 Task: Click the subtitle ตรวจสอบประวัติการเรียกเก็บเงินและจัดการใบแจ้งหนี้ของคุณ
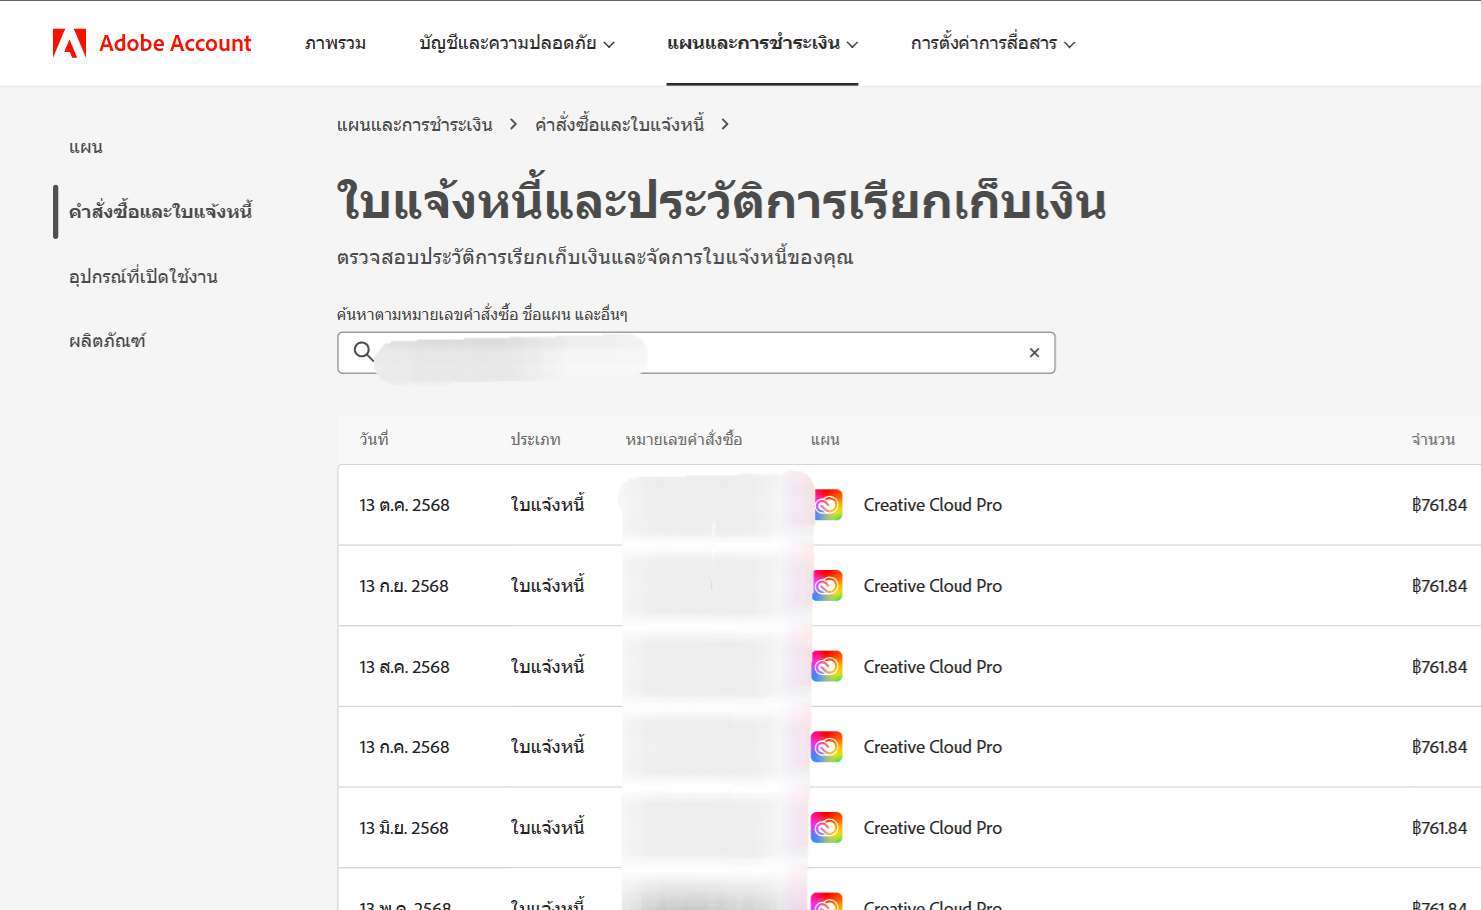coord(595,257)
